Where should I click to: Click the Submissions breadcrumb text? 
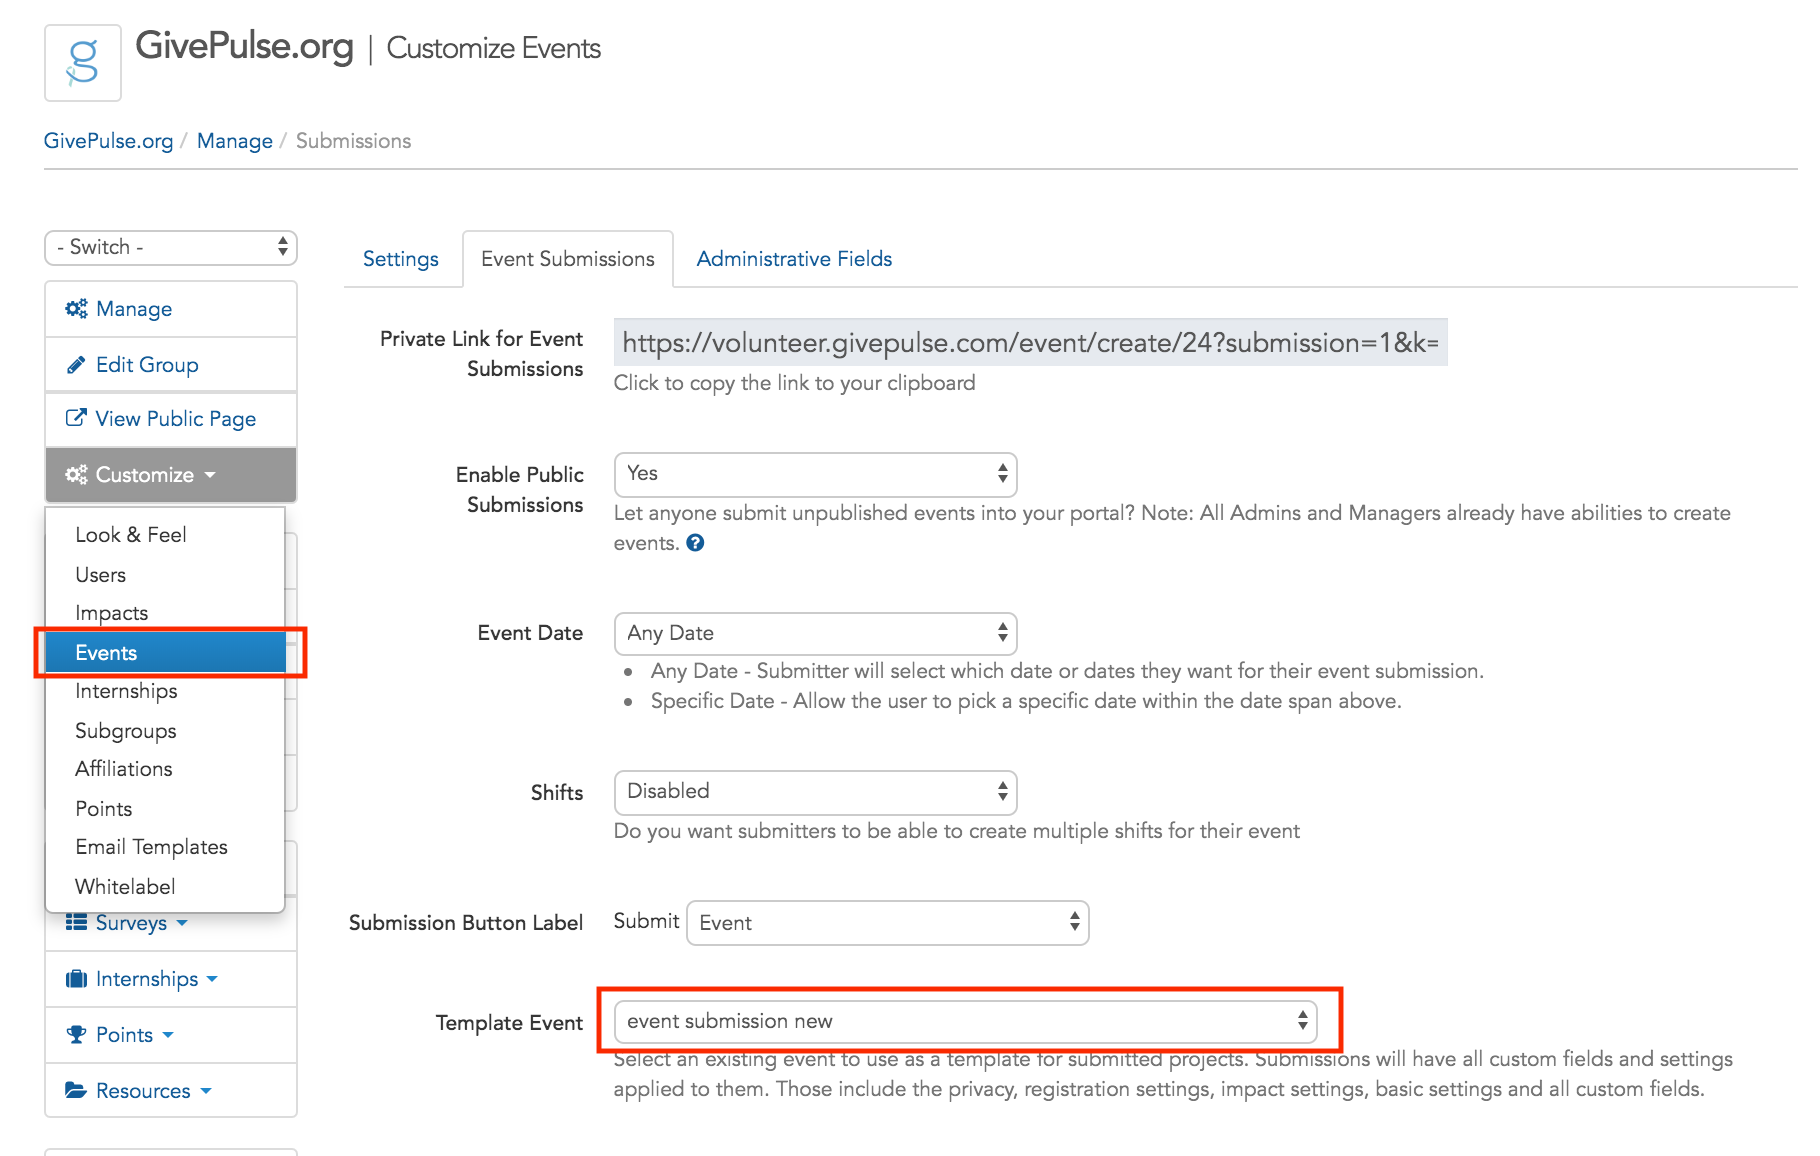[353, 141]
